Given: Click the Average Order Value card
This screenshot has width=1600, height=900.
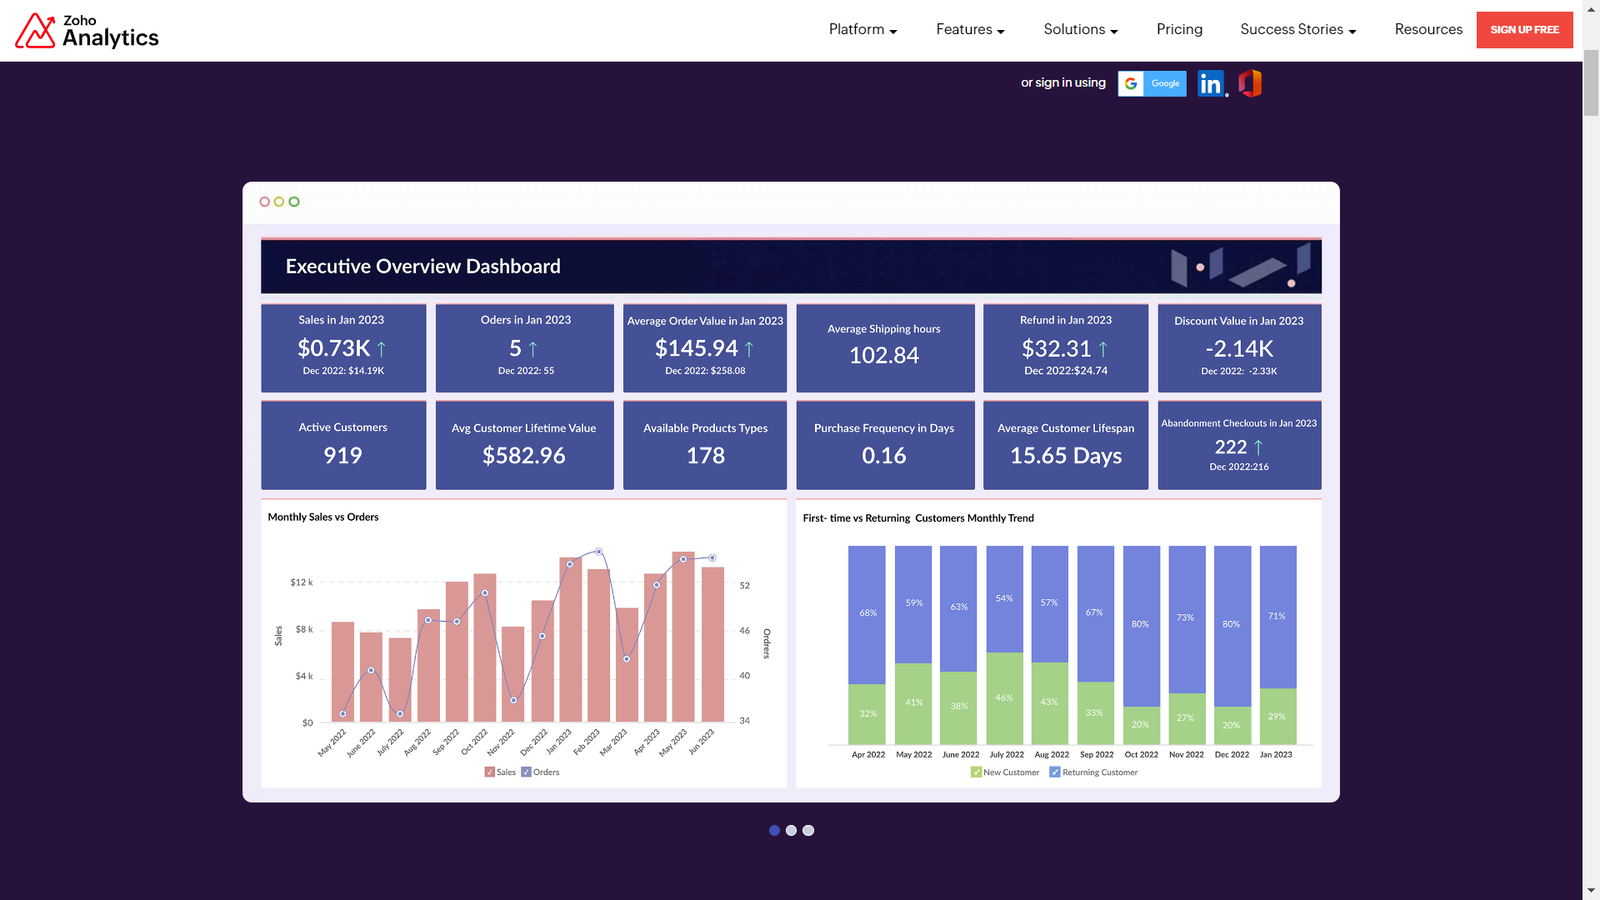Looking at the screenshot, I should 705,348.
